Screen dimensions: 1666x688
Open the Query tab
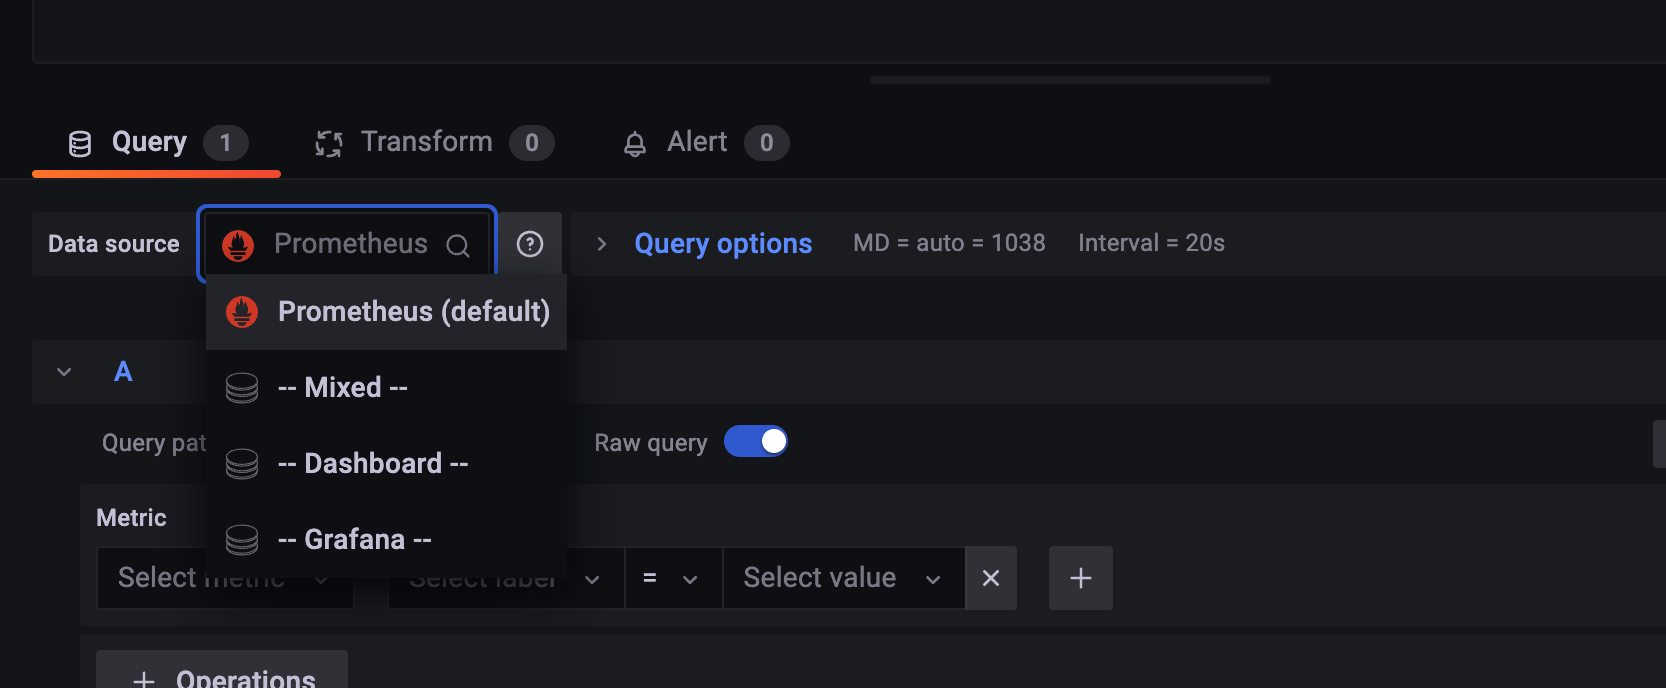156,143
